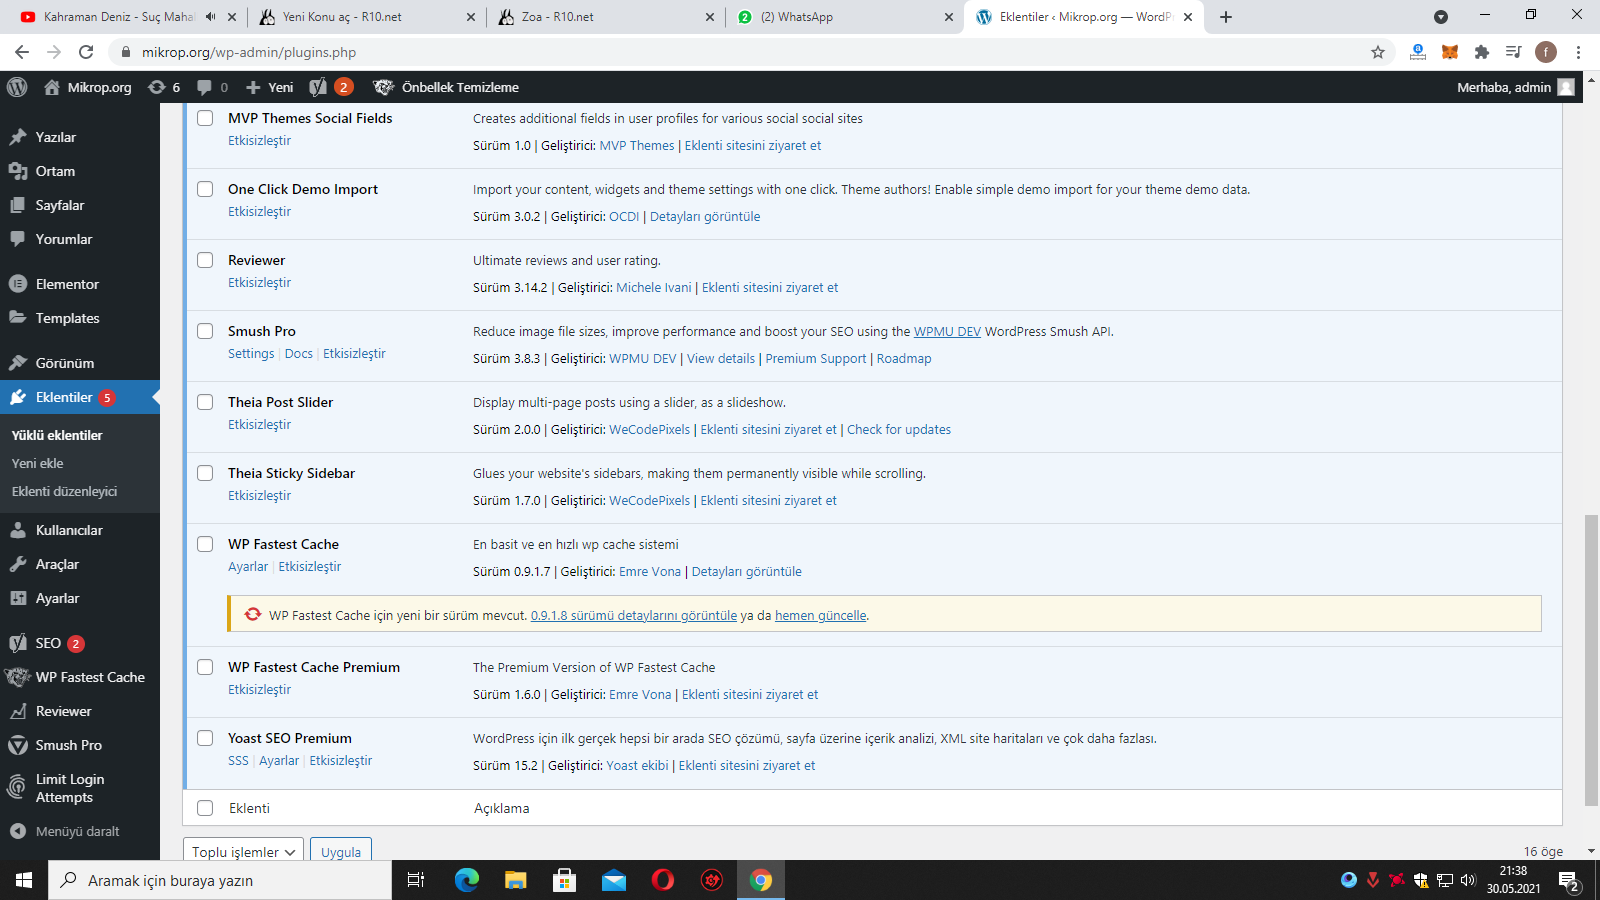This screenshot has height=900, width=1600.
Task: Click the hemen güncelle update link
Action: click(x=820, y=615)
